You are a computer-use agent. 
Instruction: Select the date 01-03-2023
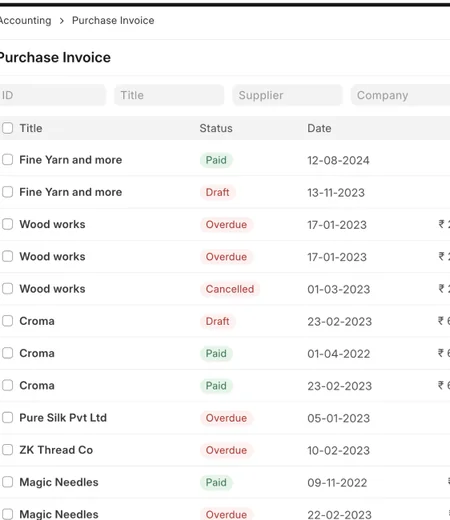point(339,289)
